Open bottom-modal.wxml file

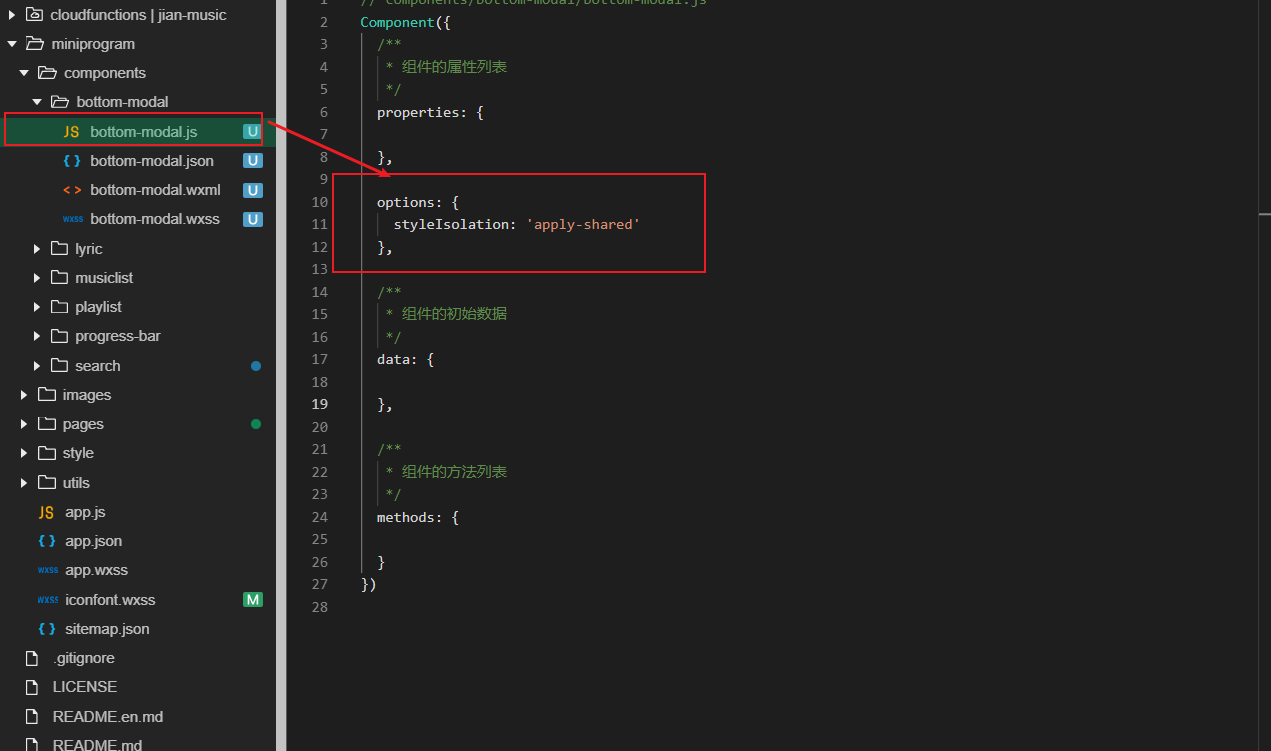[155, 190]
